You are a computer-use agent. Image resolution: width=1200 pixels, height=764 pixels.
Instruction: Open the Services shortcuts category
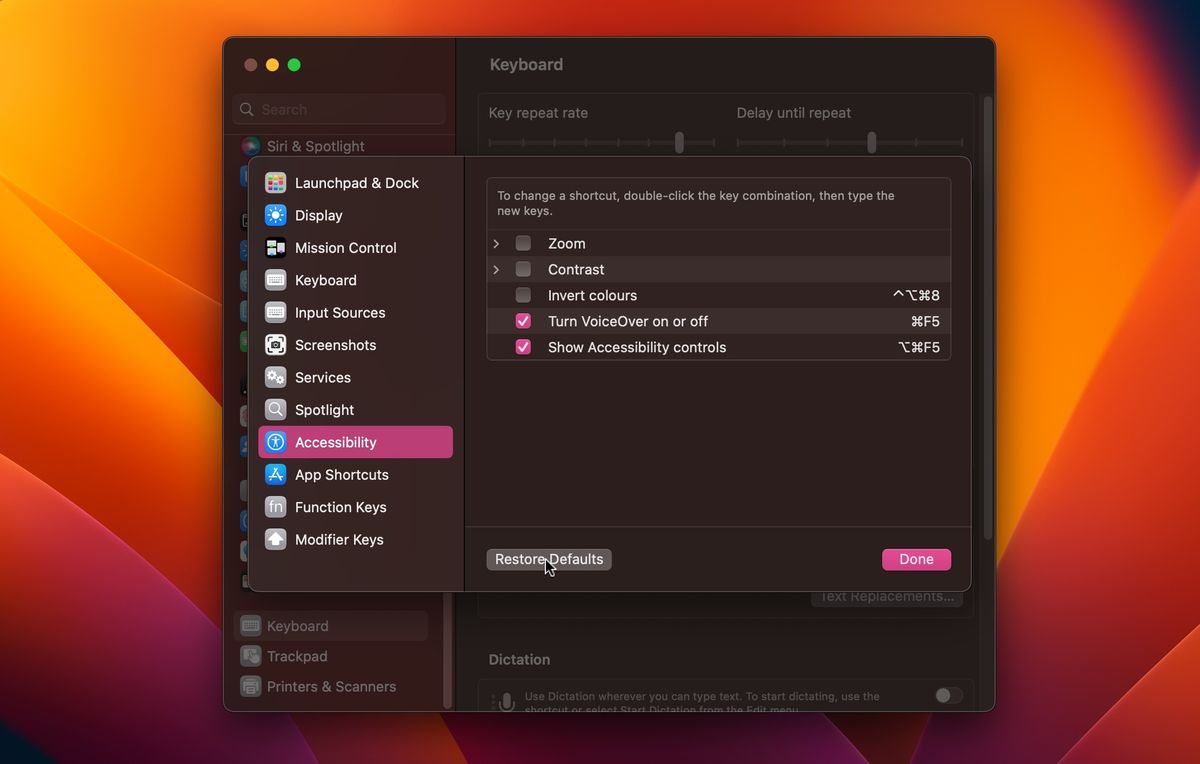click(322, 377)
